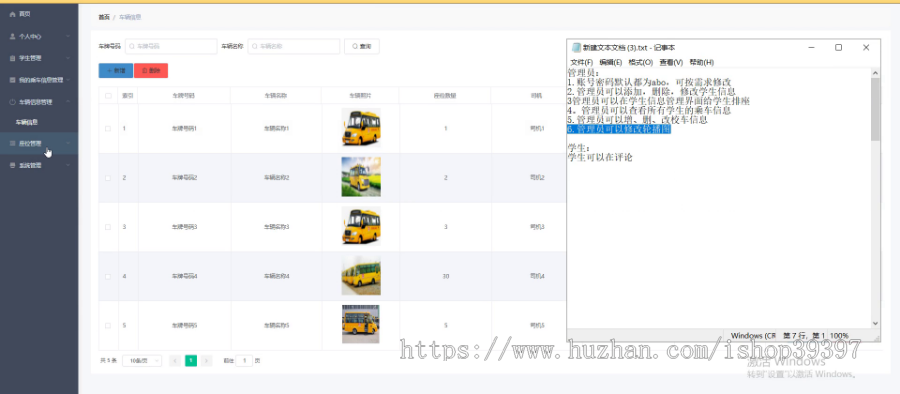
Task: Click the icon next to 系统管理
Action: [13, 165]
